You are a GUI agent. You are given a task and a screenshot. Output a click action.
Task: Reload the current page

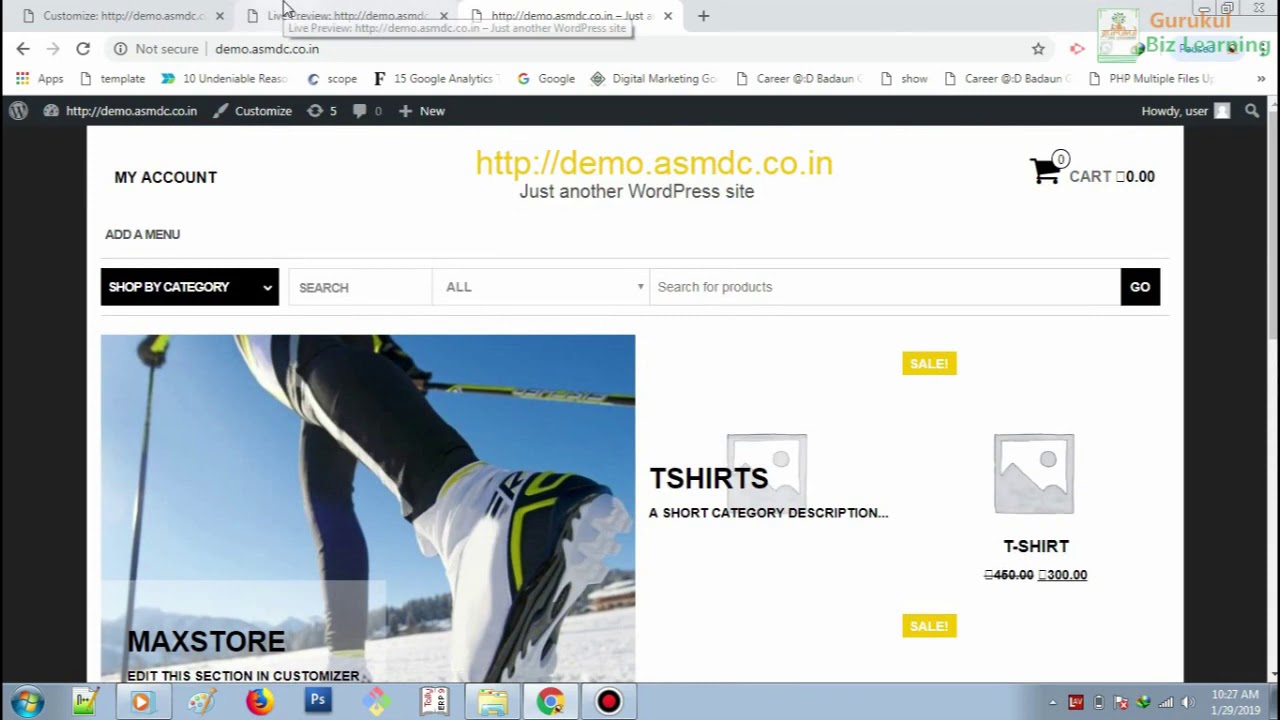tap(83, 48)
